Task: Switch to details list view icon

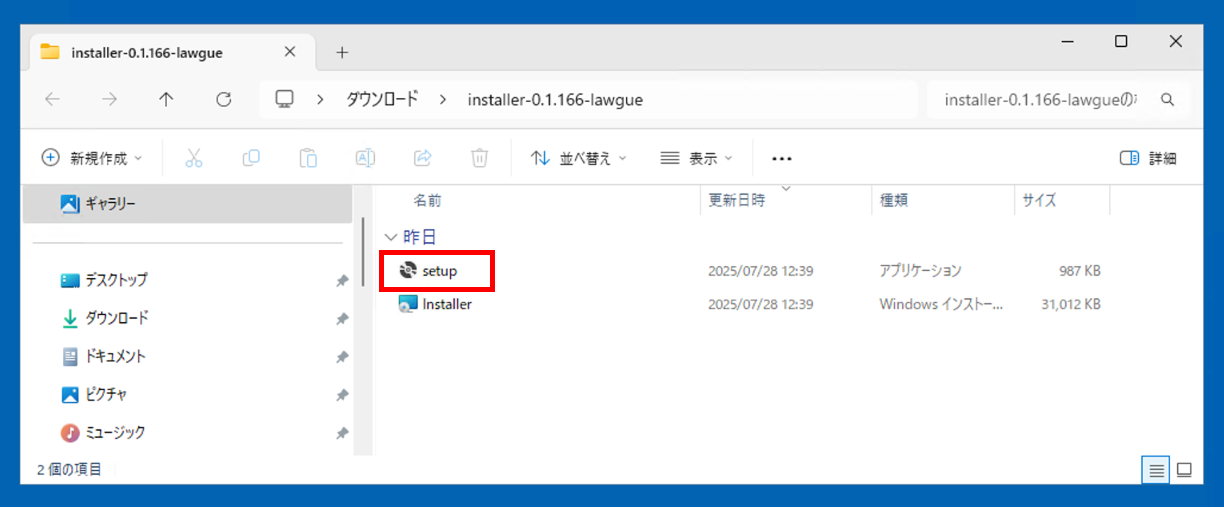Action: [1157, 470]
